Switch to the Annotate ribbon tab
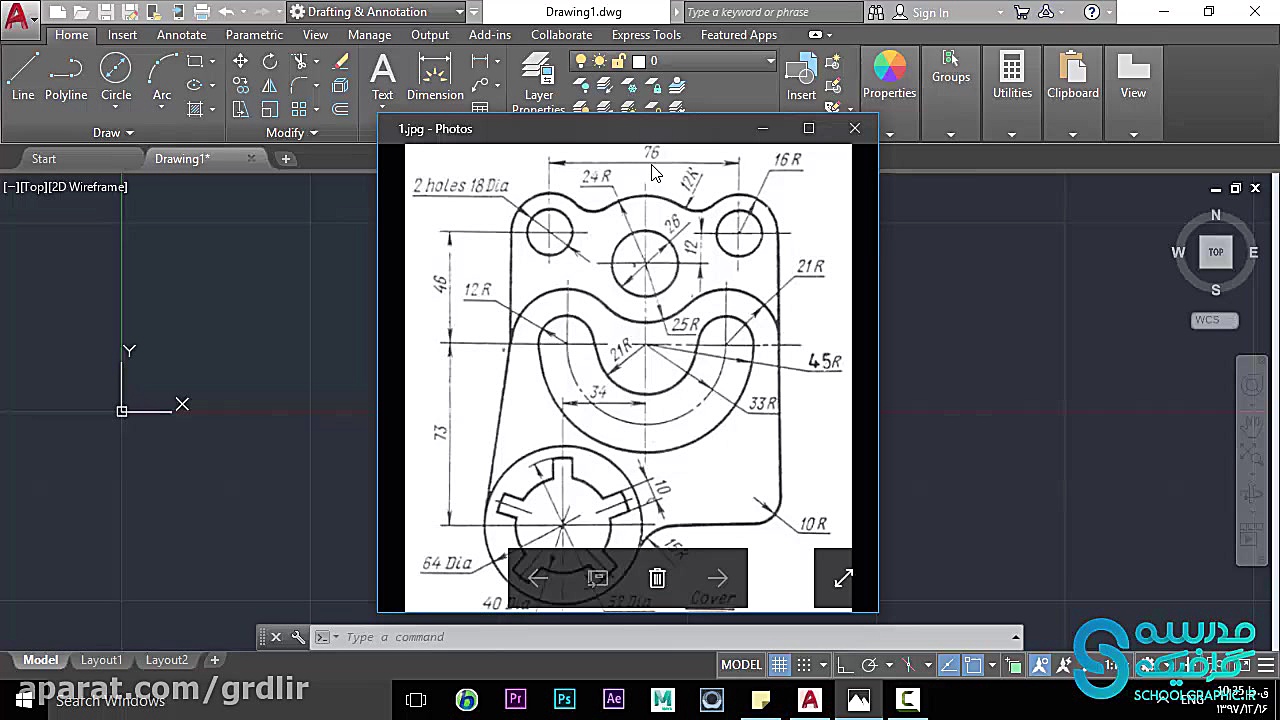 point(181,35)
